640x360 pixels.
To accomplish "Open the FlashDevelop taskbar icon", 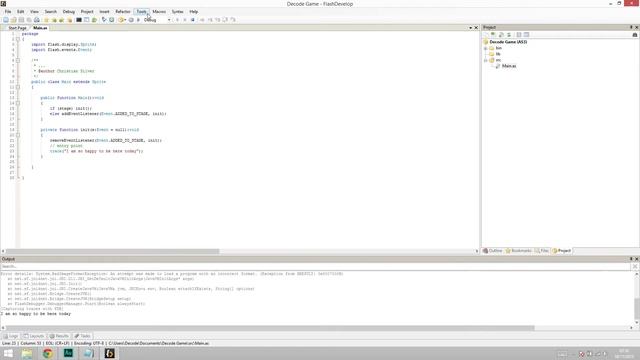I will [x=109, y=353].
